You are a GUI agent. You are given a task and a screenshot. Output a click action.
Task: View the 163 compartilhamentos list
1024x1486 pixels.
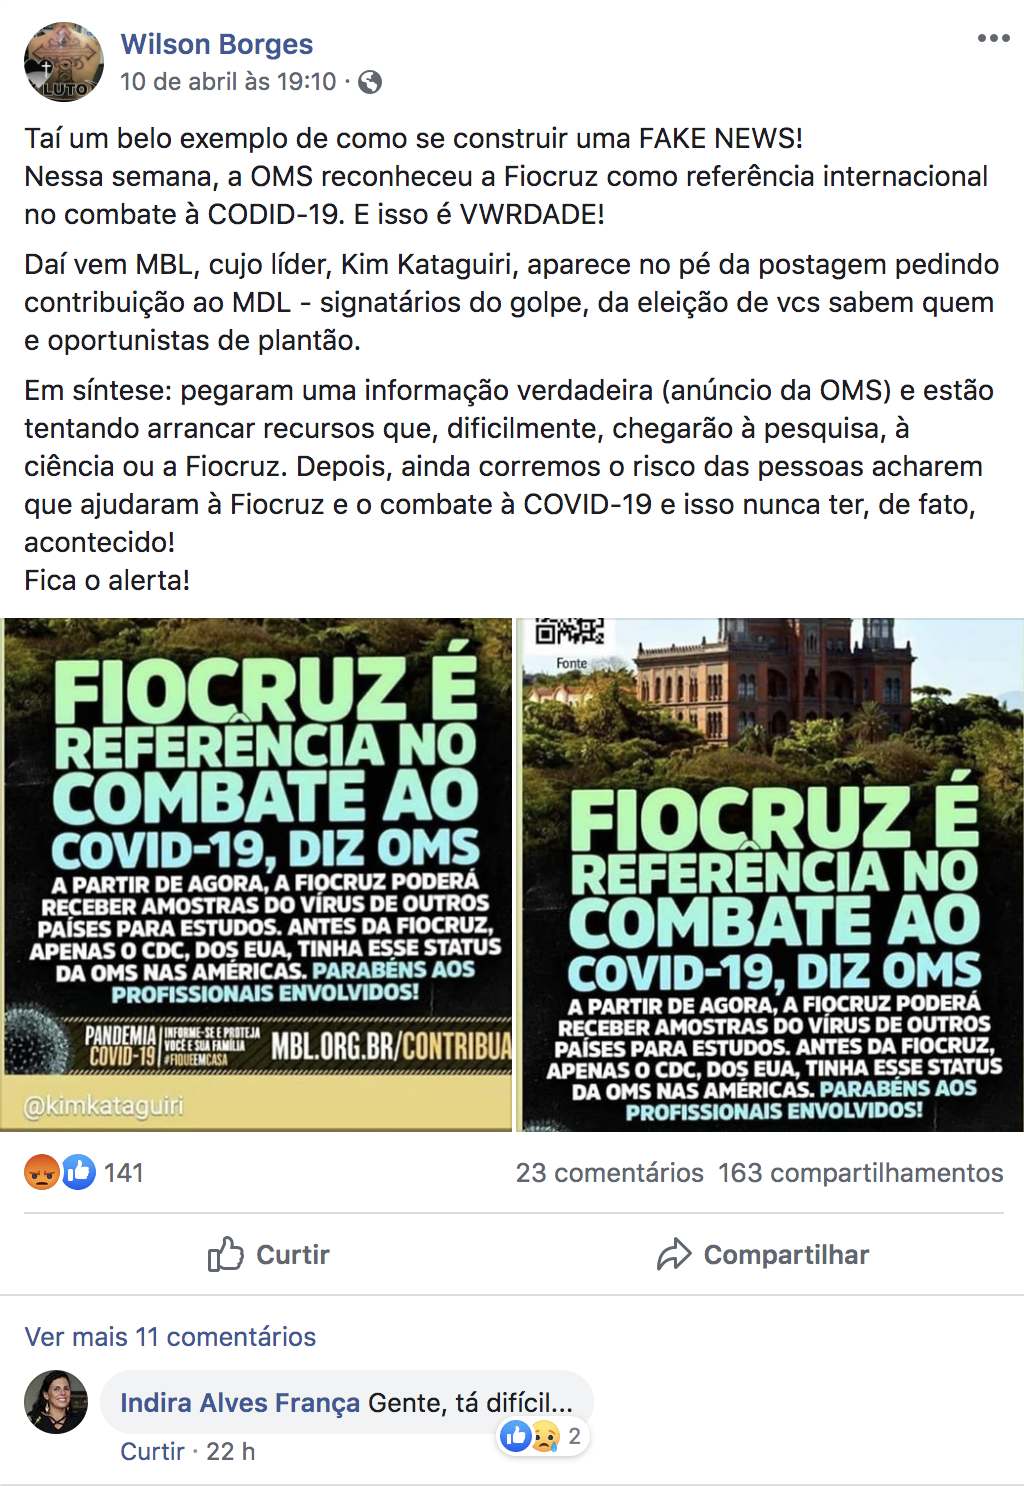click(x=861, y=1173)
